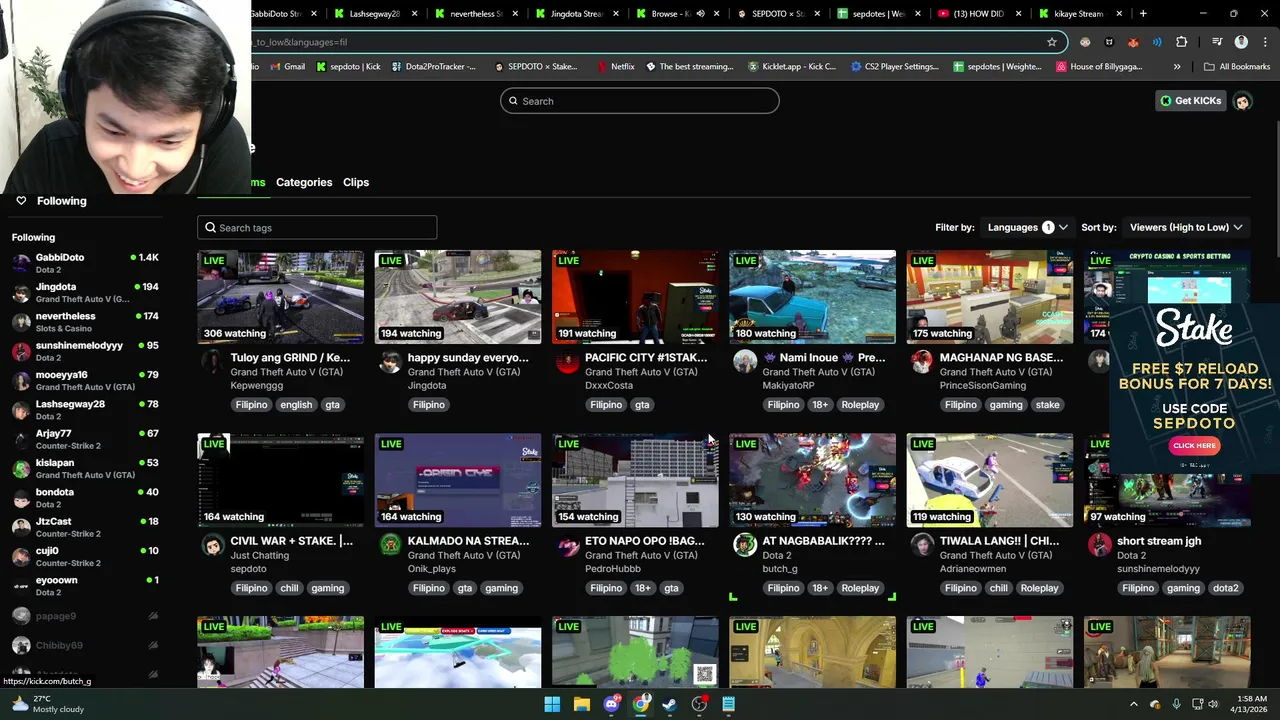1280x720 pixels.
Task: Switch to the Categories tab
Action: (304, 182)
